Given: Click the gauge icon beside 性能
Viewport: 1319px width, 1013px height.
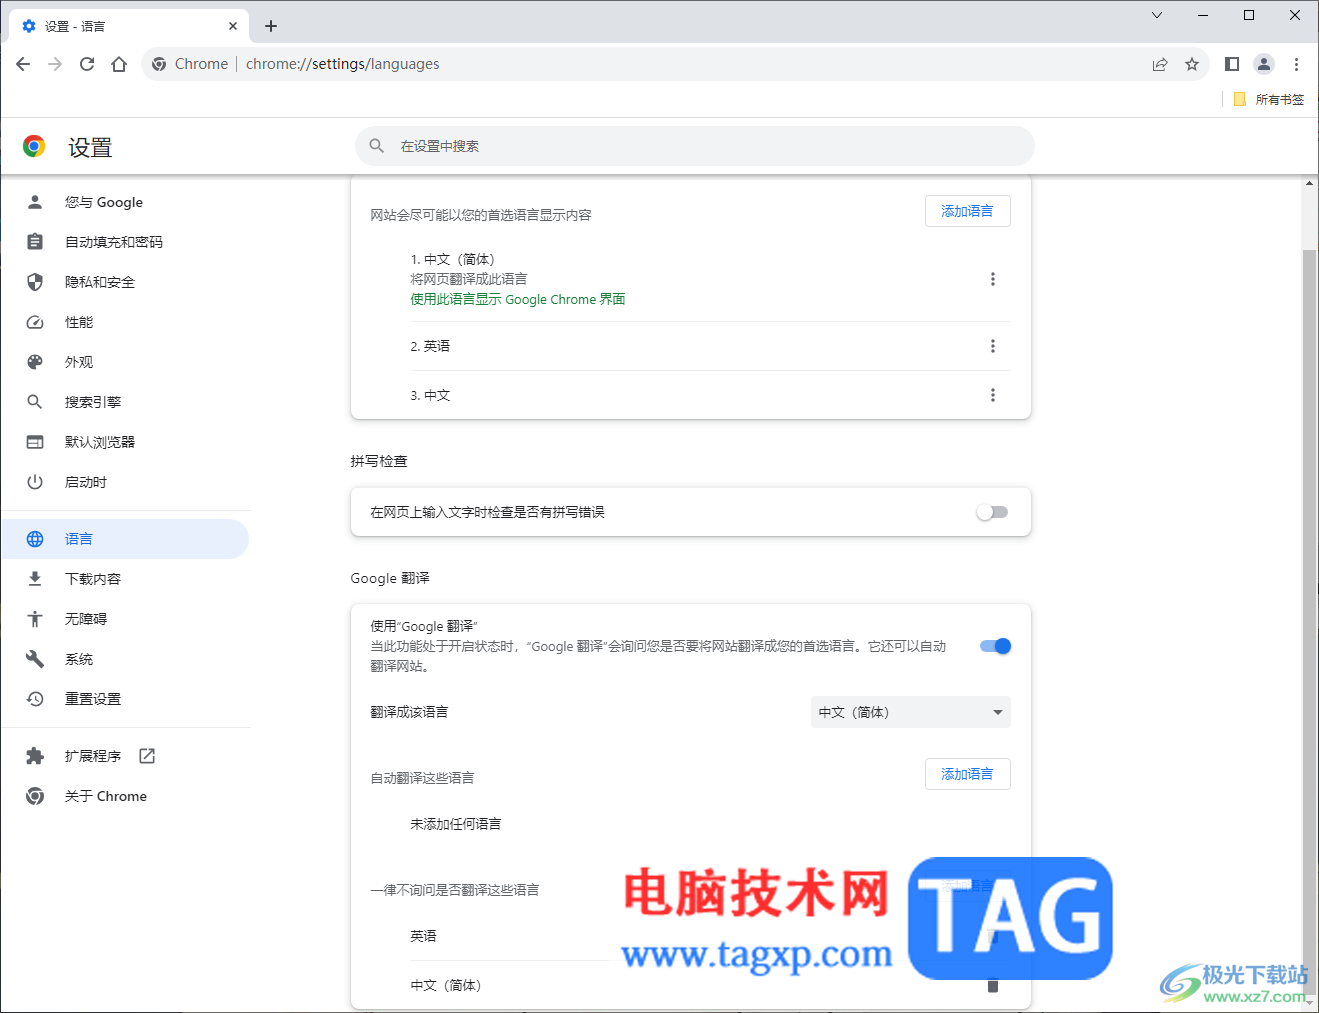Looking at the screenshot, I should pos(35,322).
